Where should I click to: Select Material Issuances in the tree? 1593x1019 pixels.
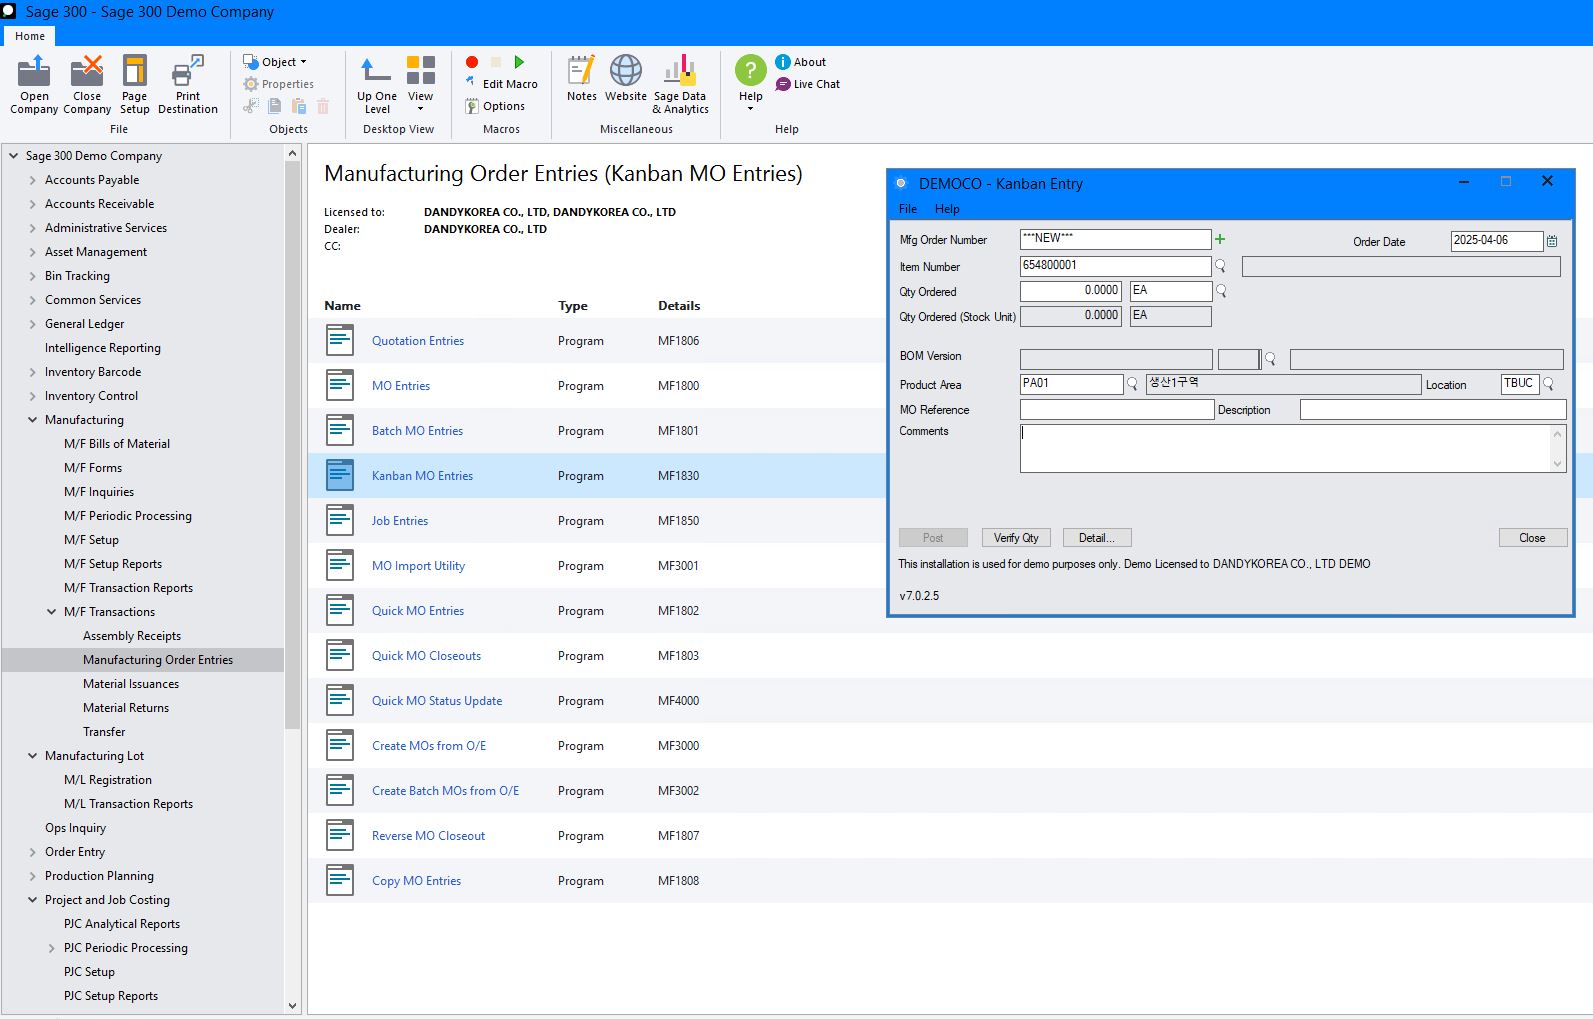click(x=131, y=684)
